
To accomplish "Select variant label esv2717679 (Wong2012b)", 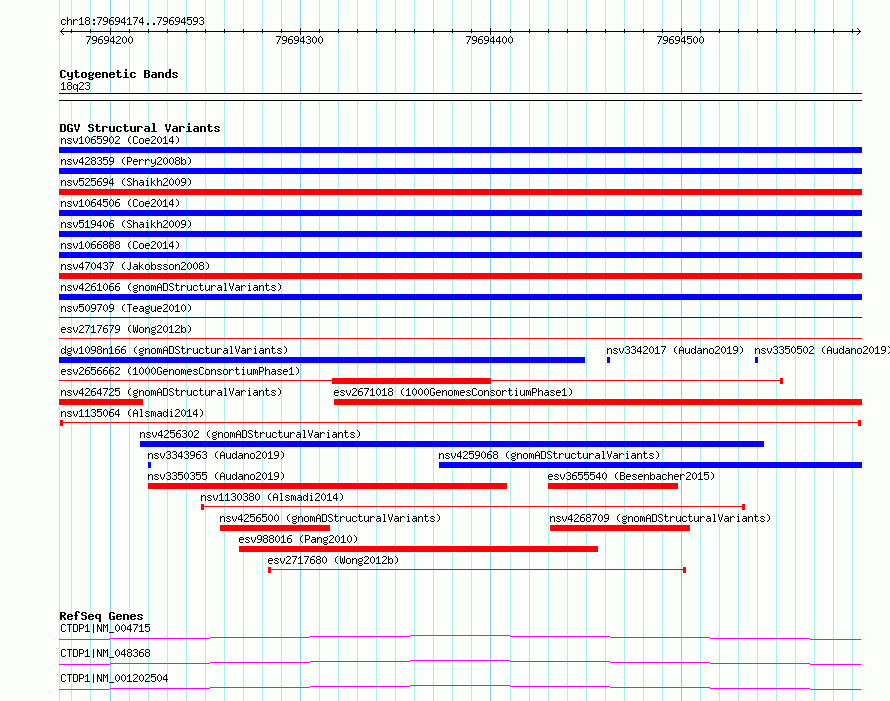I will (x=126, y=329).
